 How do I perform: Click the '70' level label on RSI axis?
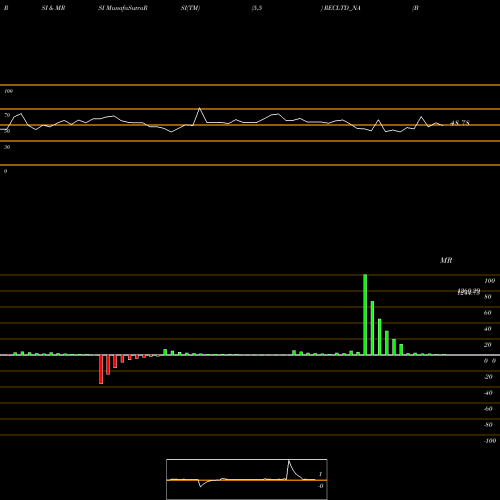(x=7, y=115)
